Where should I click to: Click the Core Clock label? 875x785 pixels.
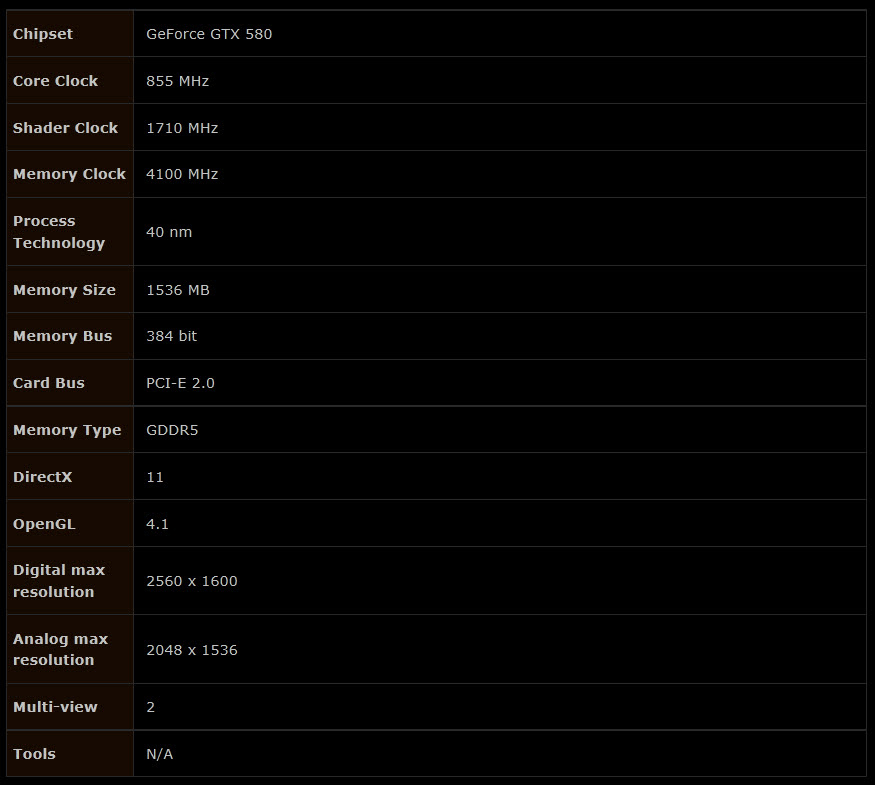[x=55, y=81]
